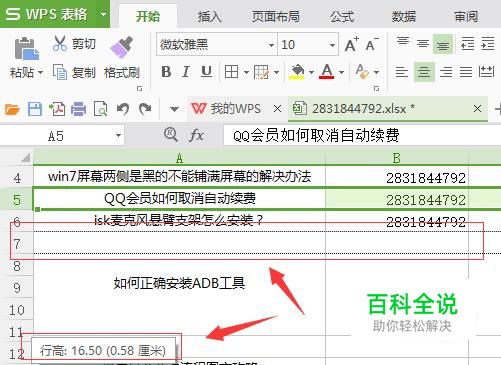Toggle Italic formatting
The image size is (501, 365).
[186, 72]
